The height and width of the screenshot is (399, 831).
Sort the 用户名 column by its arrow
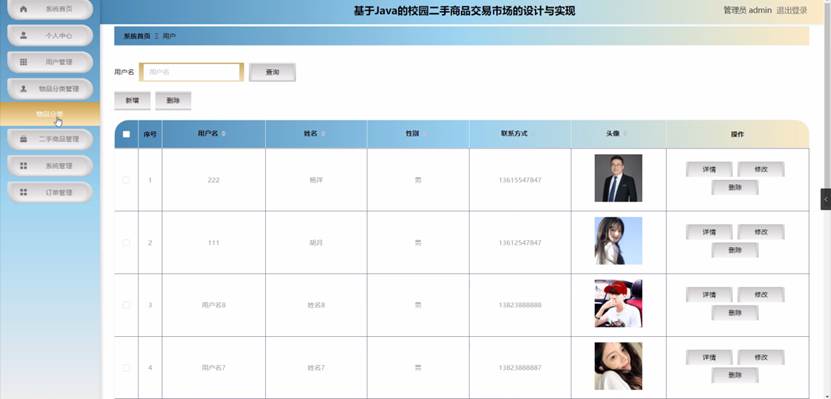(x=224, y=134)
